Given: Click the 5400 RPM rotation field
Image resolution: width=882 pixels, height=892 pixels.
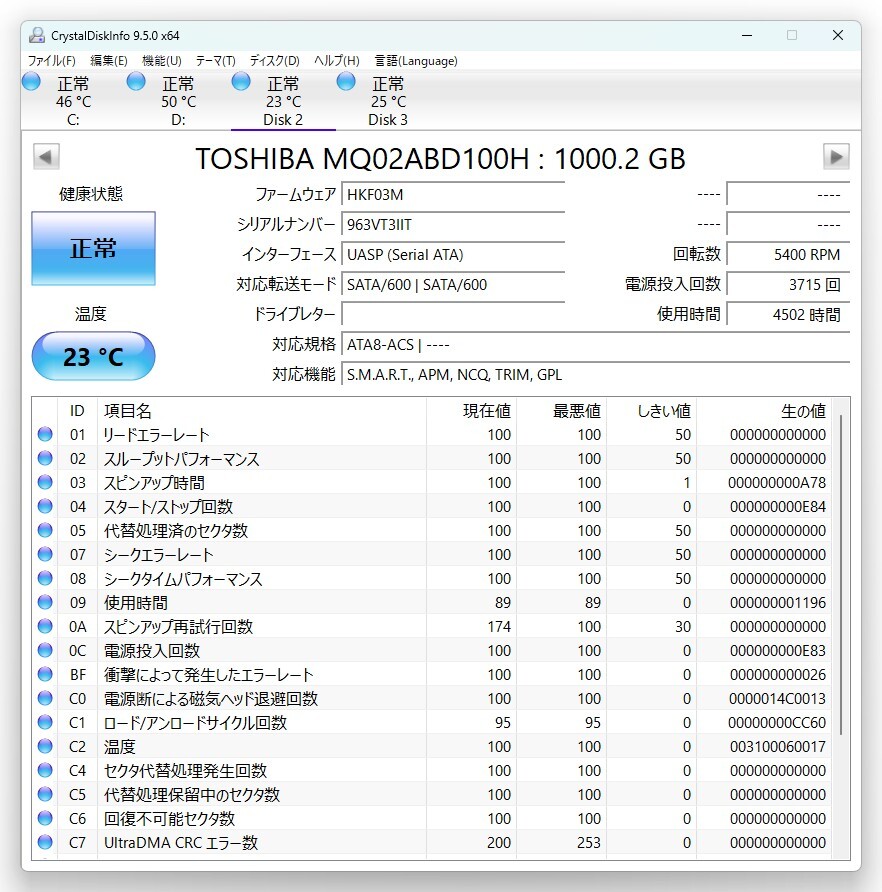Looking at the screenshot, I should coord(788,254).
